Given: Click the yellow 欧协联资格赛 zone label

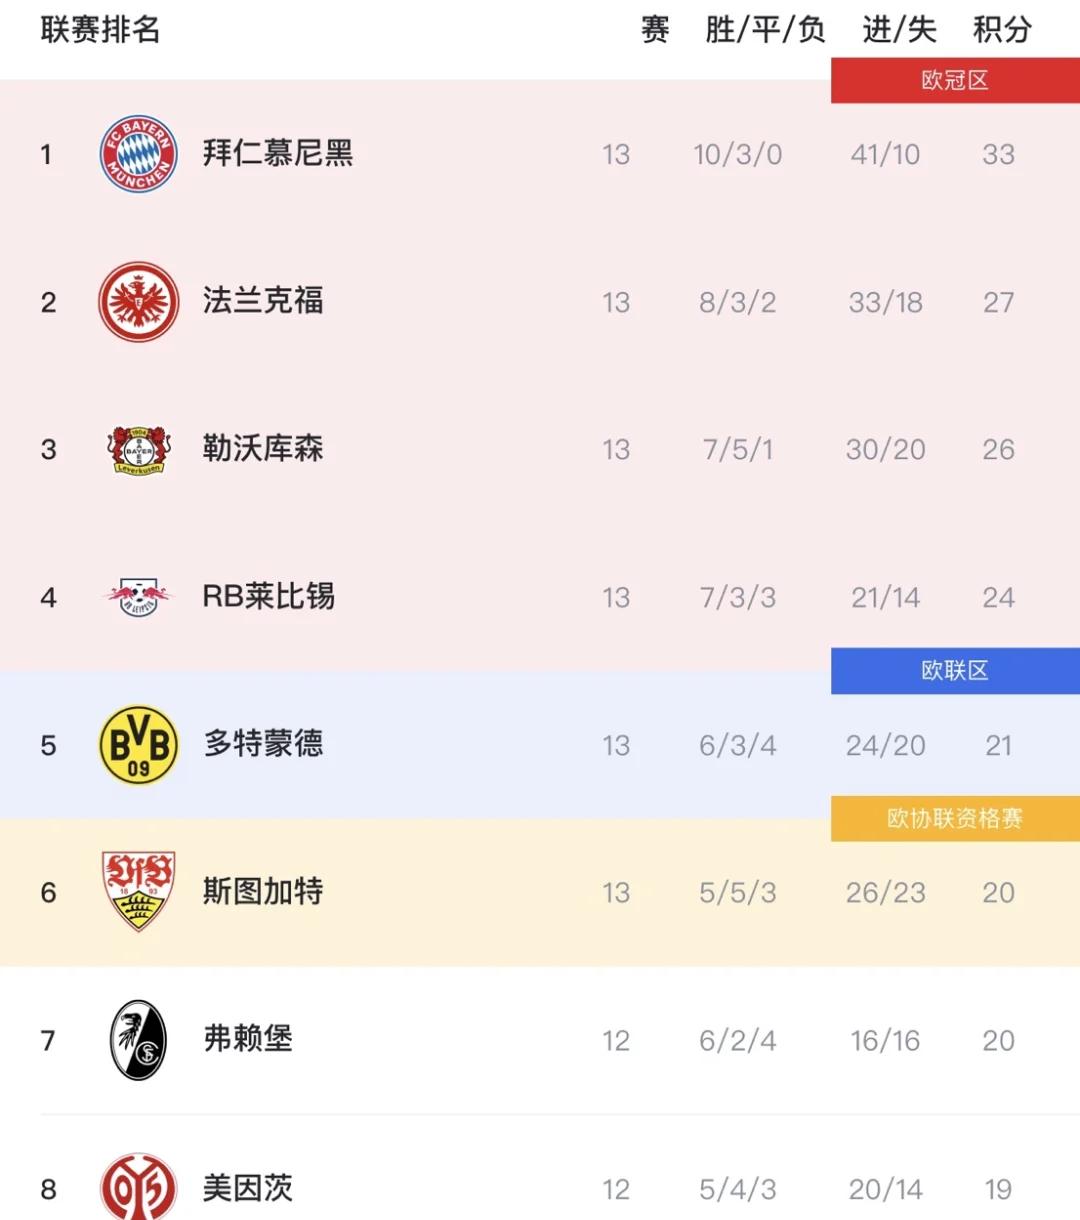Looking at the screenshot, I should pyautogui.click(x=955, y=819).
